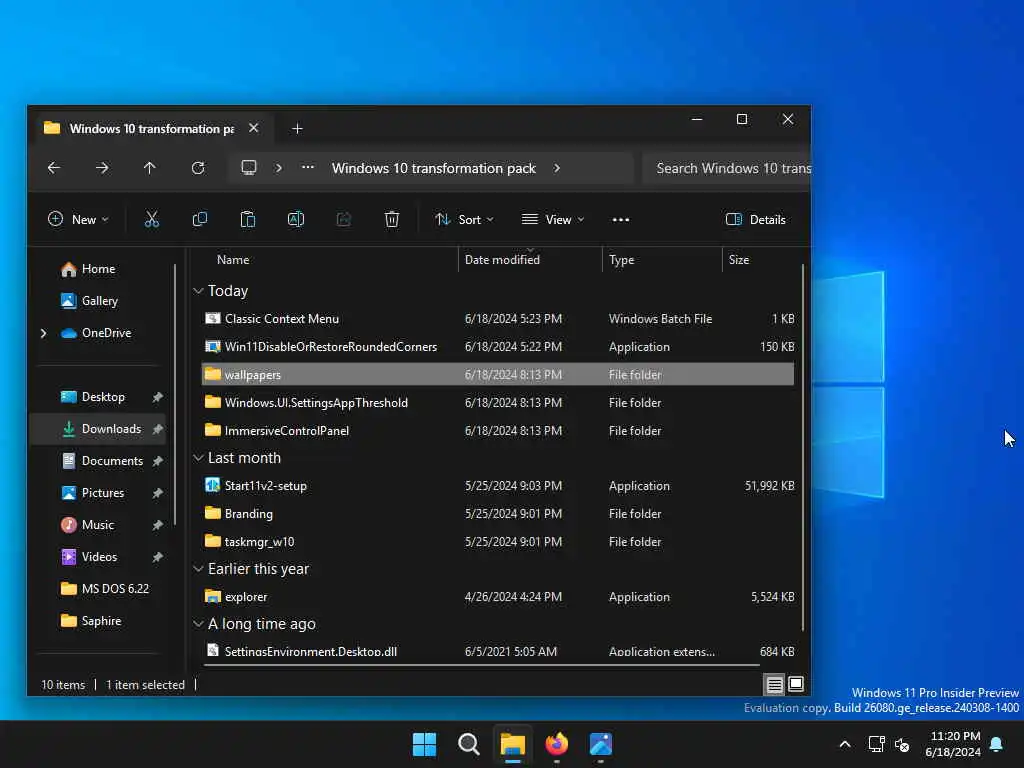Viewport: 1024px width, 768px height.
Task: Go back with the left arrow
Action: pos(54,168)
